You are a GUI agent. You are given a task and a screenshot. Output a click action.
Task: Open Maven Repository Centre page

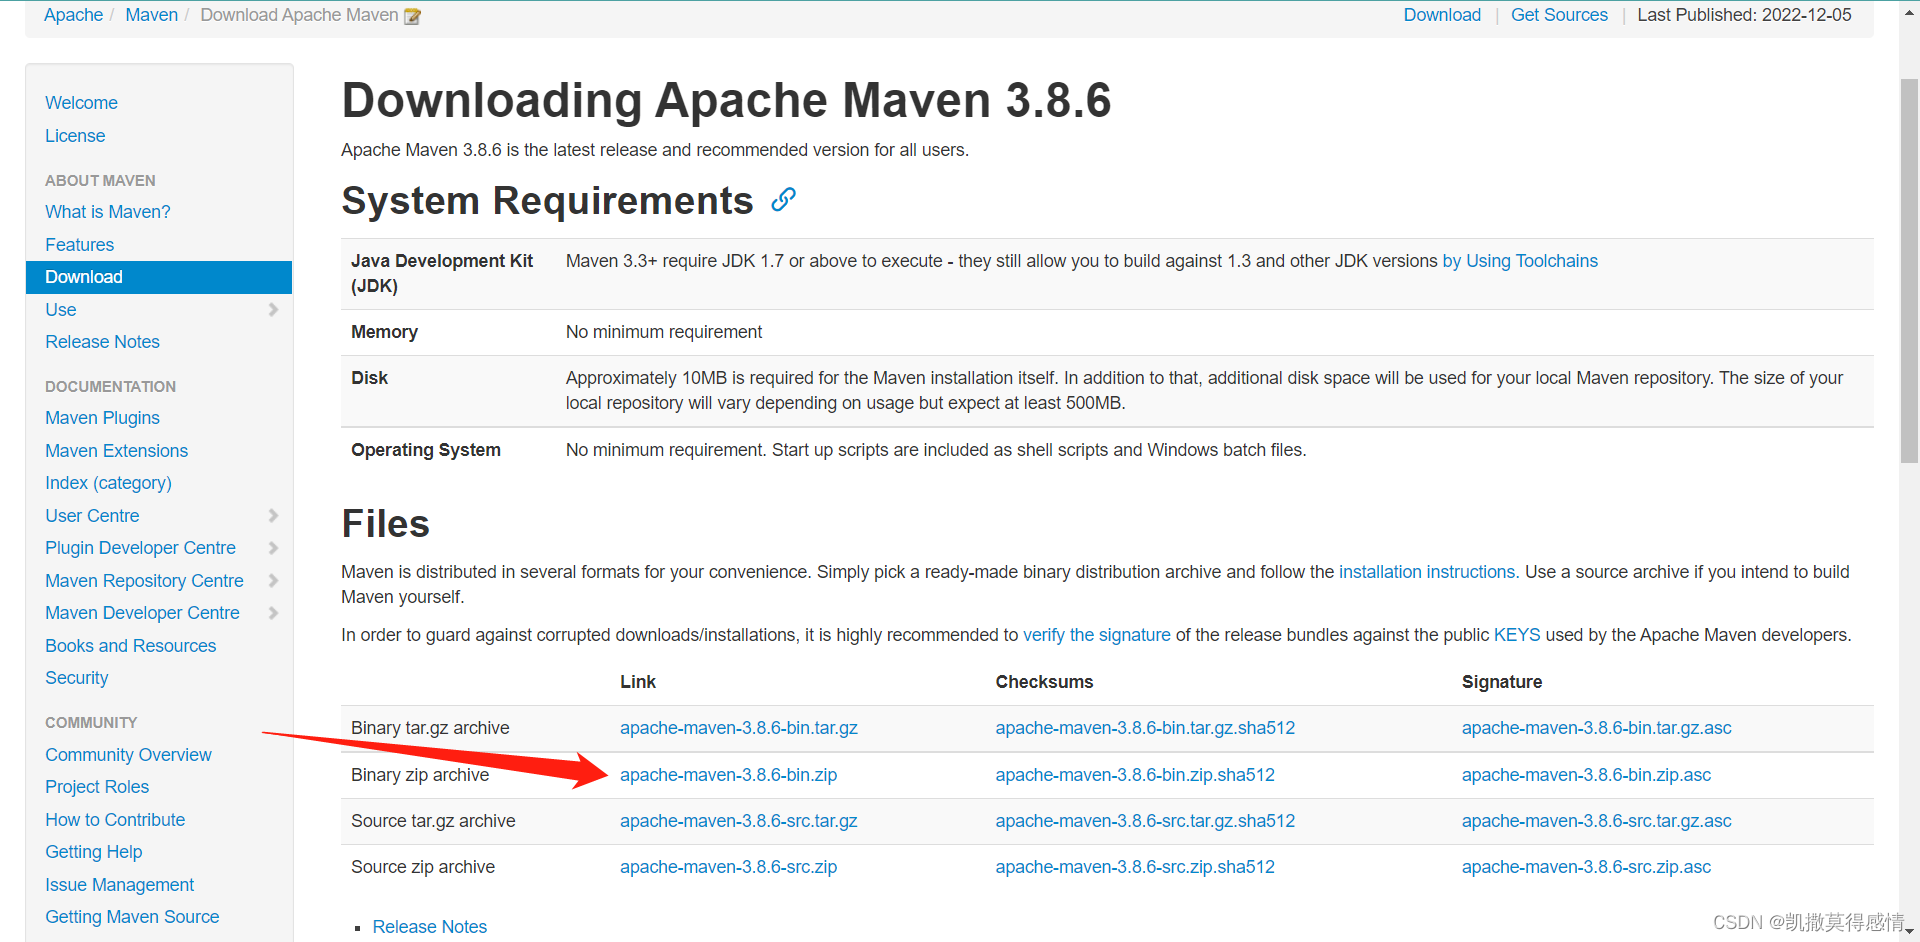(144, 581)
